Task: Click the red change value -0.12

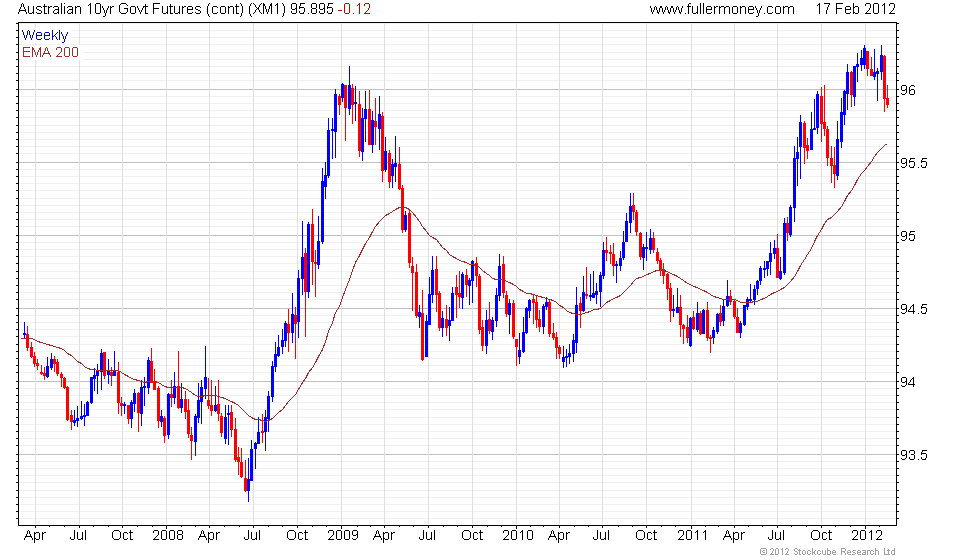Action: (x=354, y=9)
